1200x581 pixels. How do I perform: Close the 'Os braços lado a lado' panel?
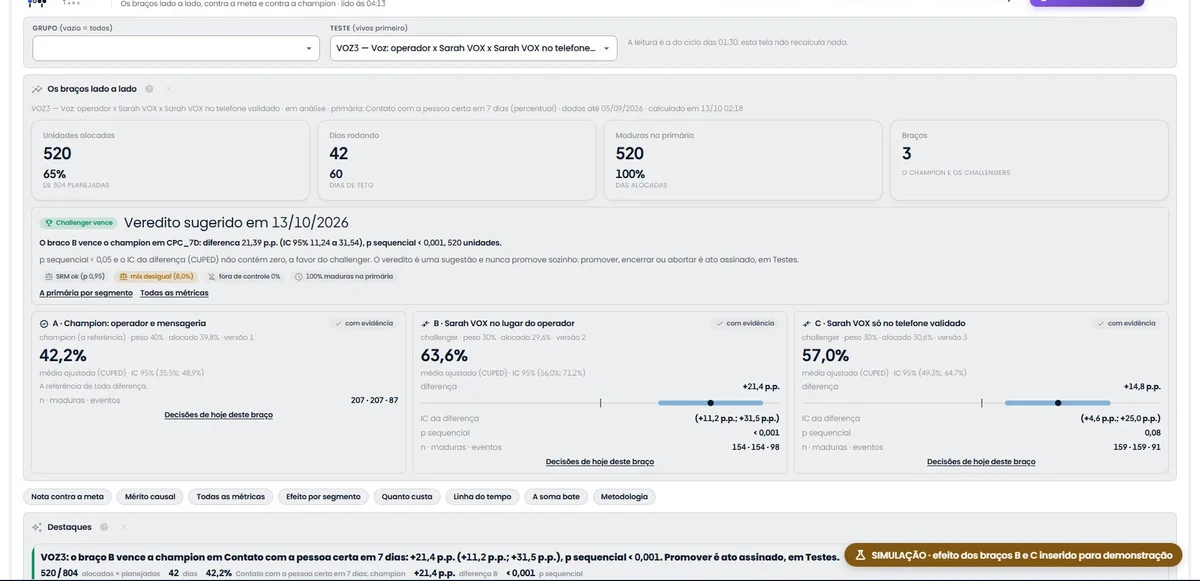(169, 89)
